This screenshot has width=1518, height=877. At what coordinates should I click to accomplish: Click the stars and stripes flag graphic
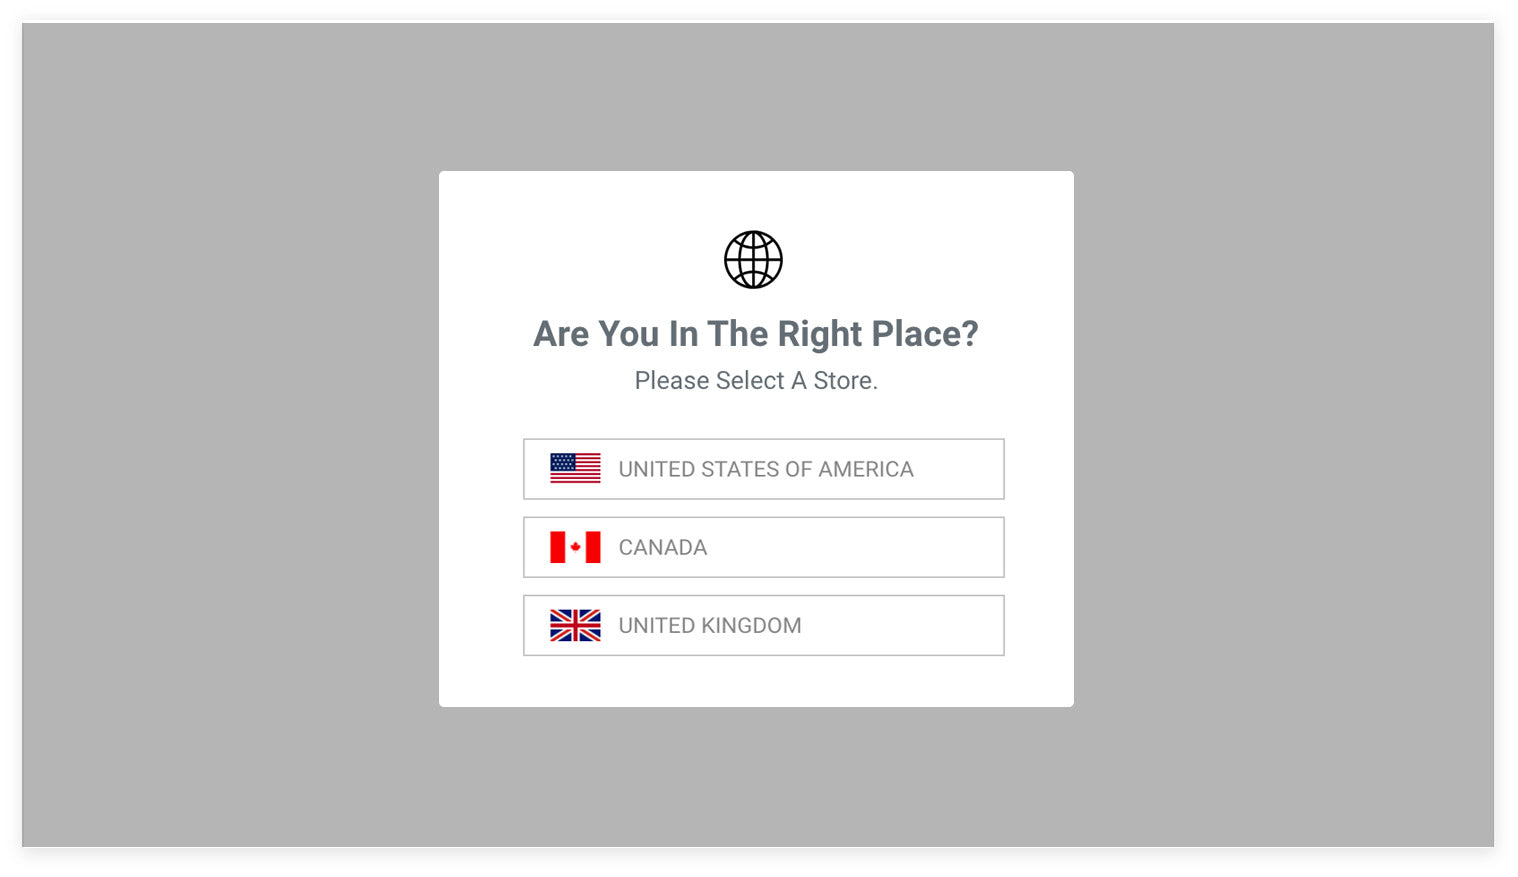[x=574, y=468]
